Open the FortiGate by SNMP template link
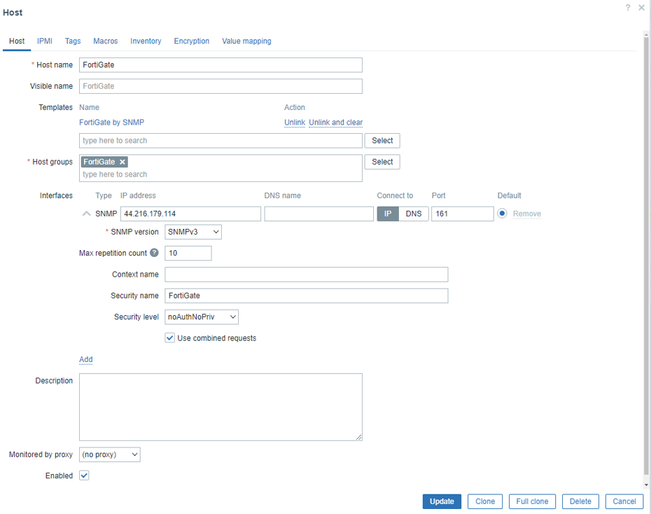The width and height of the screenshot is (651, 514). click(x=112, y=122)
